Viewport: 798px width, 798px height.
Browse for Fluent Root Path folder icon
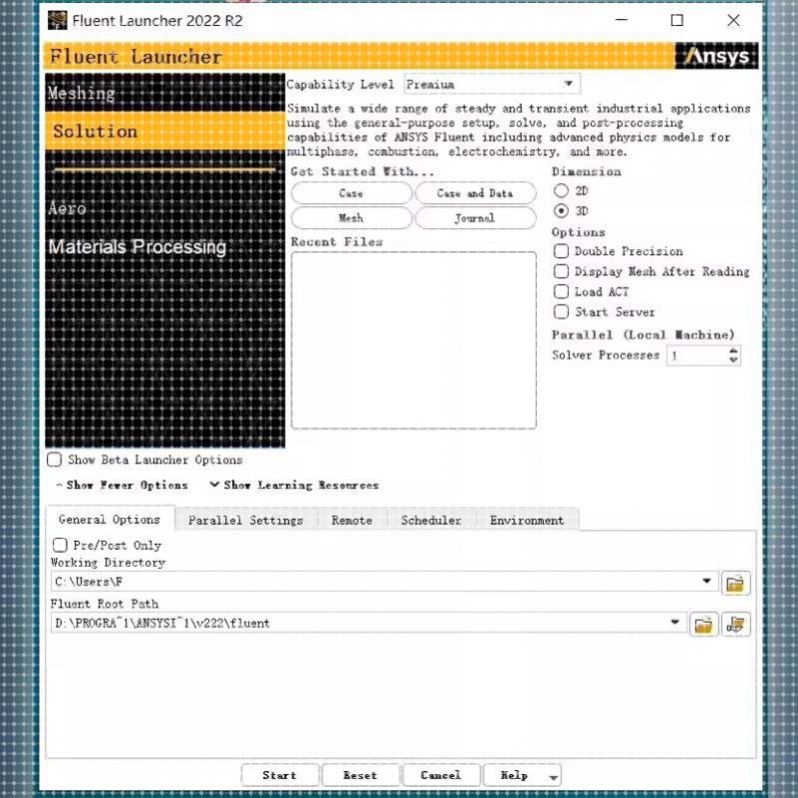pos(703,624)
